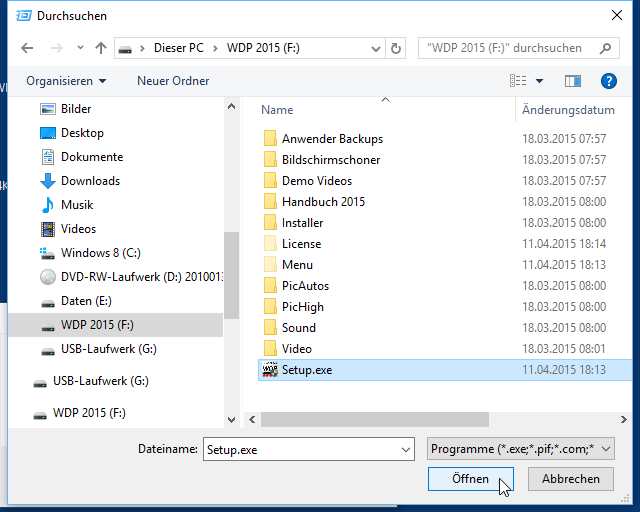Screen dimensions: 640x512
Task: Click Neuer Ordner
Action: [173, 81]
